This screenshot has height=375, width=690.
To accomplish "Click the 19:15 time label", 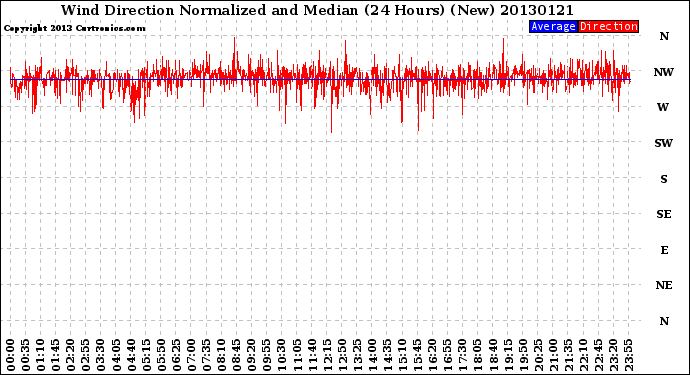I will tap(508, 355).
